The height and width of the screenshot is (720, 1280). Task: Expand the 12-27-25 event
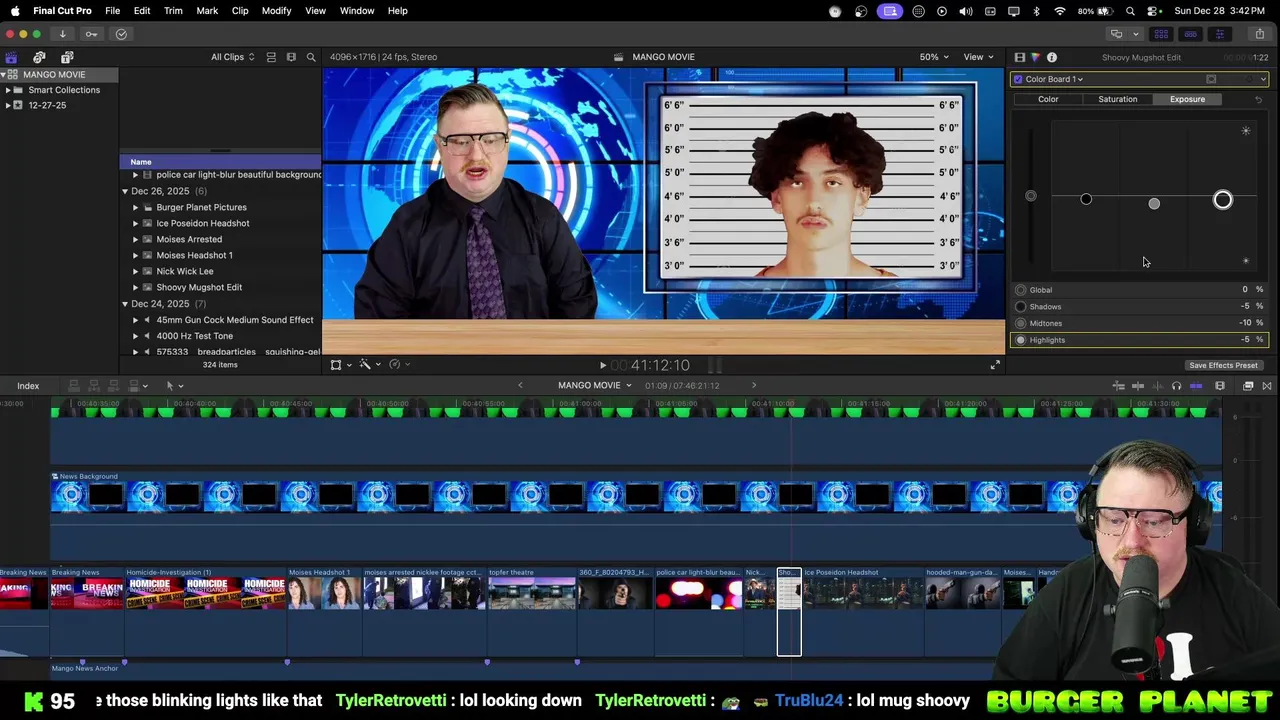tap(8, 105)
